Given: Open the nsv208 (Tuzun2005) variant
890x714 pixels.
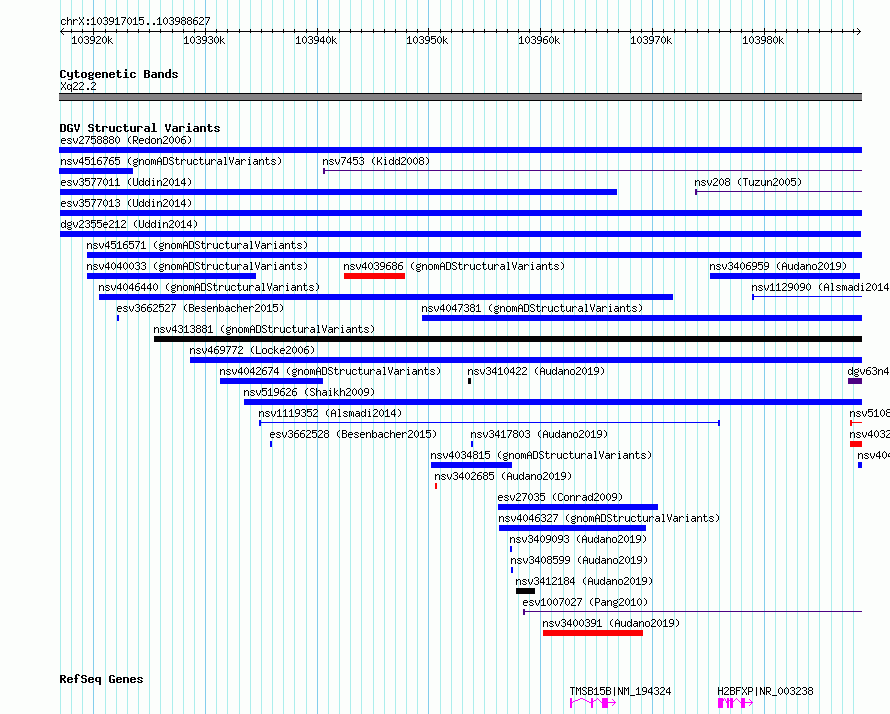Looking at the screenshot, I should [748, 182].
